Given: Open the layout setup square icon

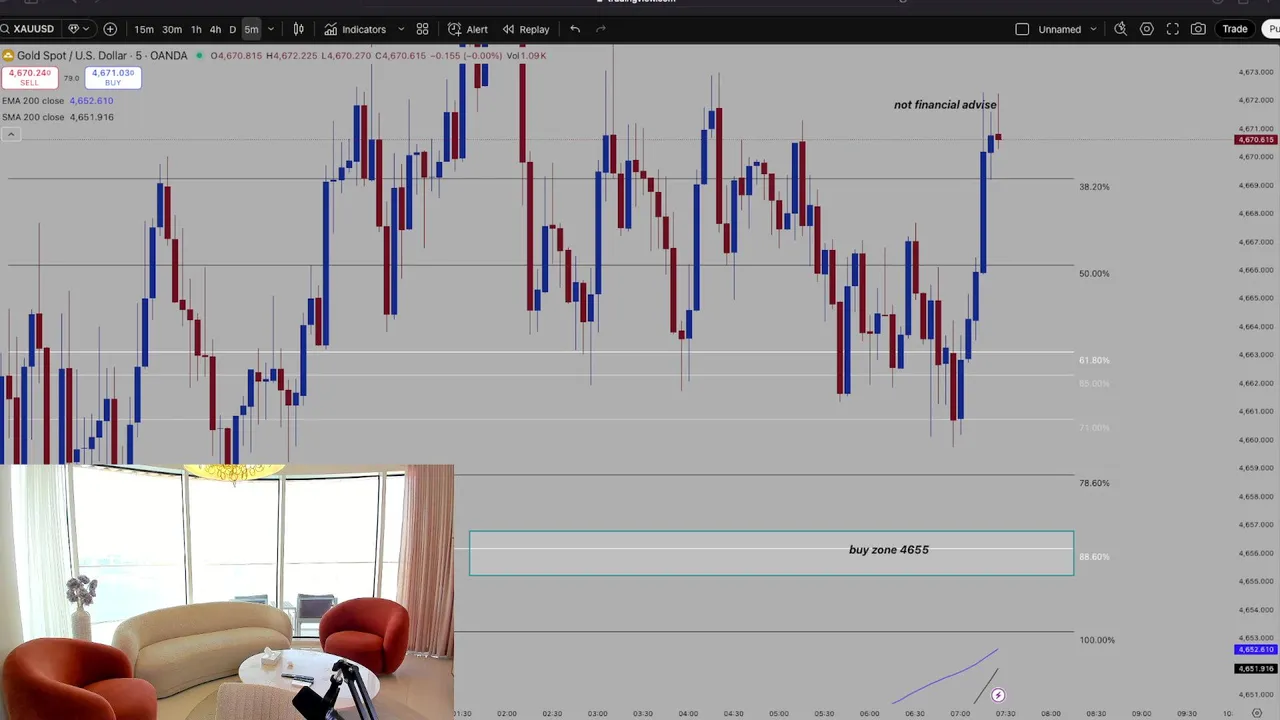Looking at the screenshot, I should 1022,29.
